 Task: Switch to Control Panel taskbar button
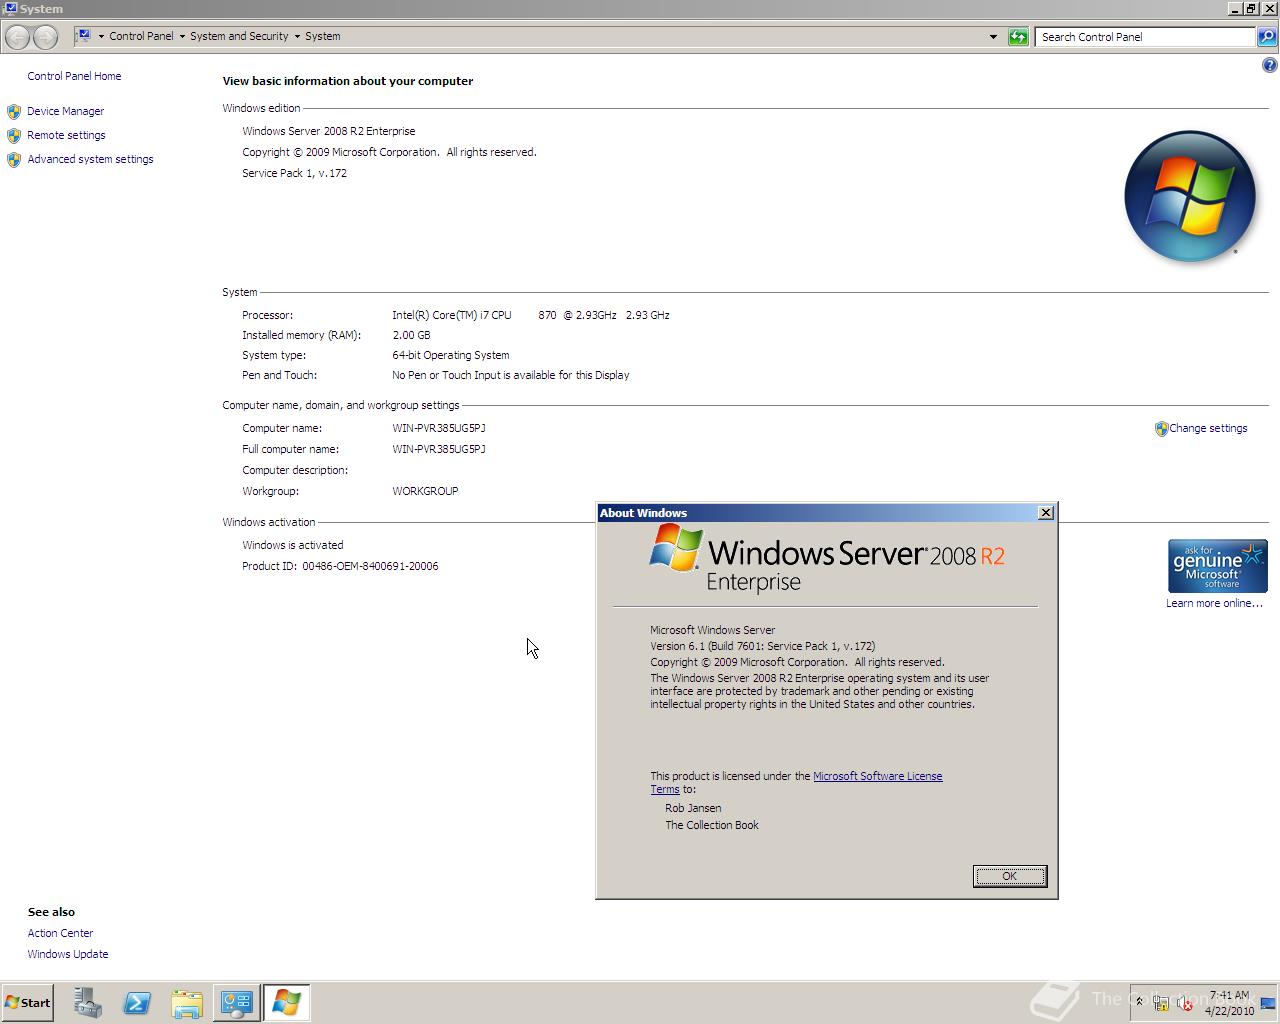237,1003
